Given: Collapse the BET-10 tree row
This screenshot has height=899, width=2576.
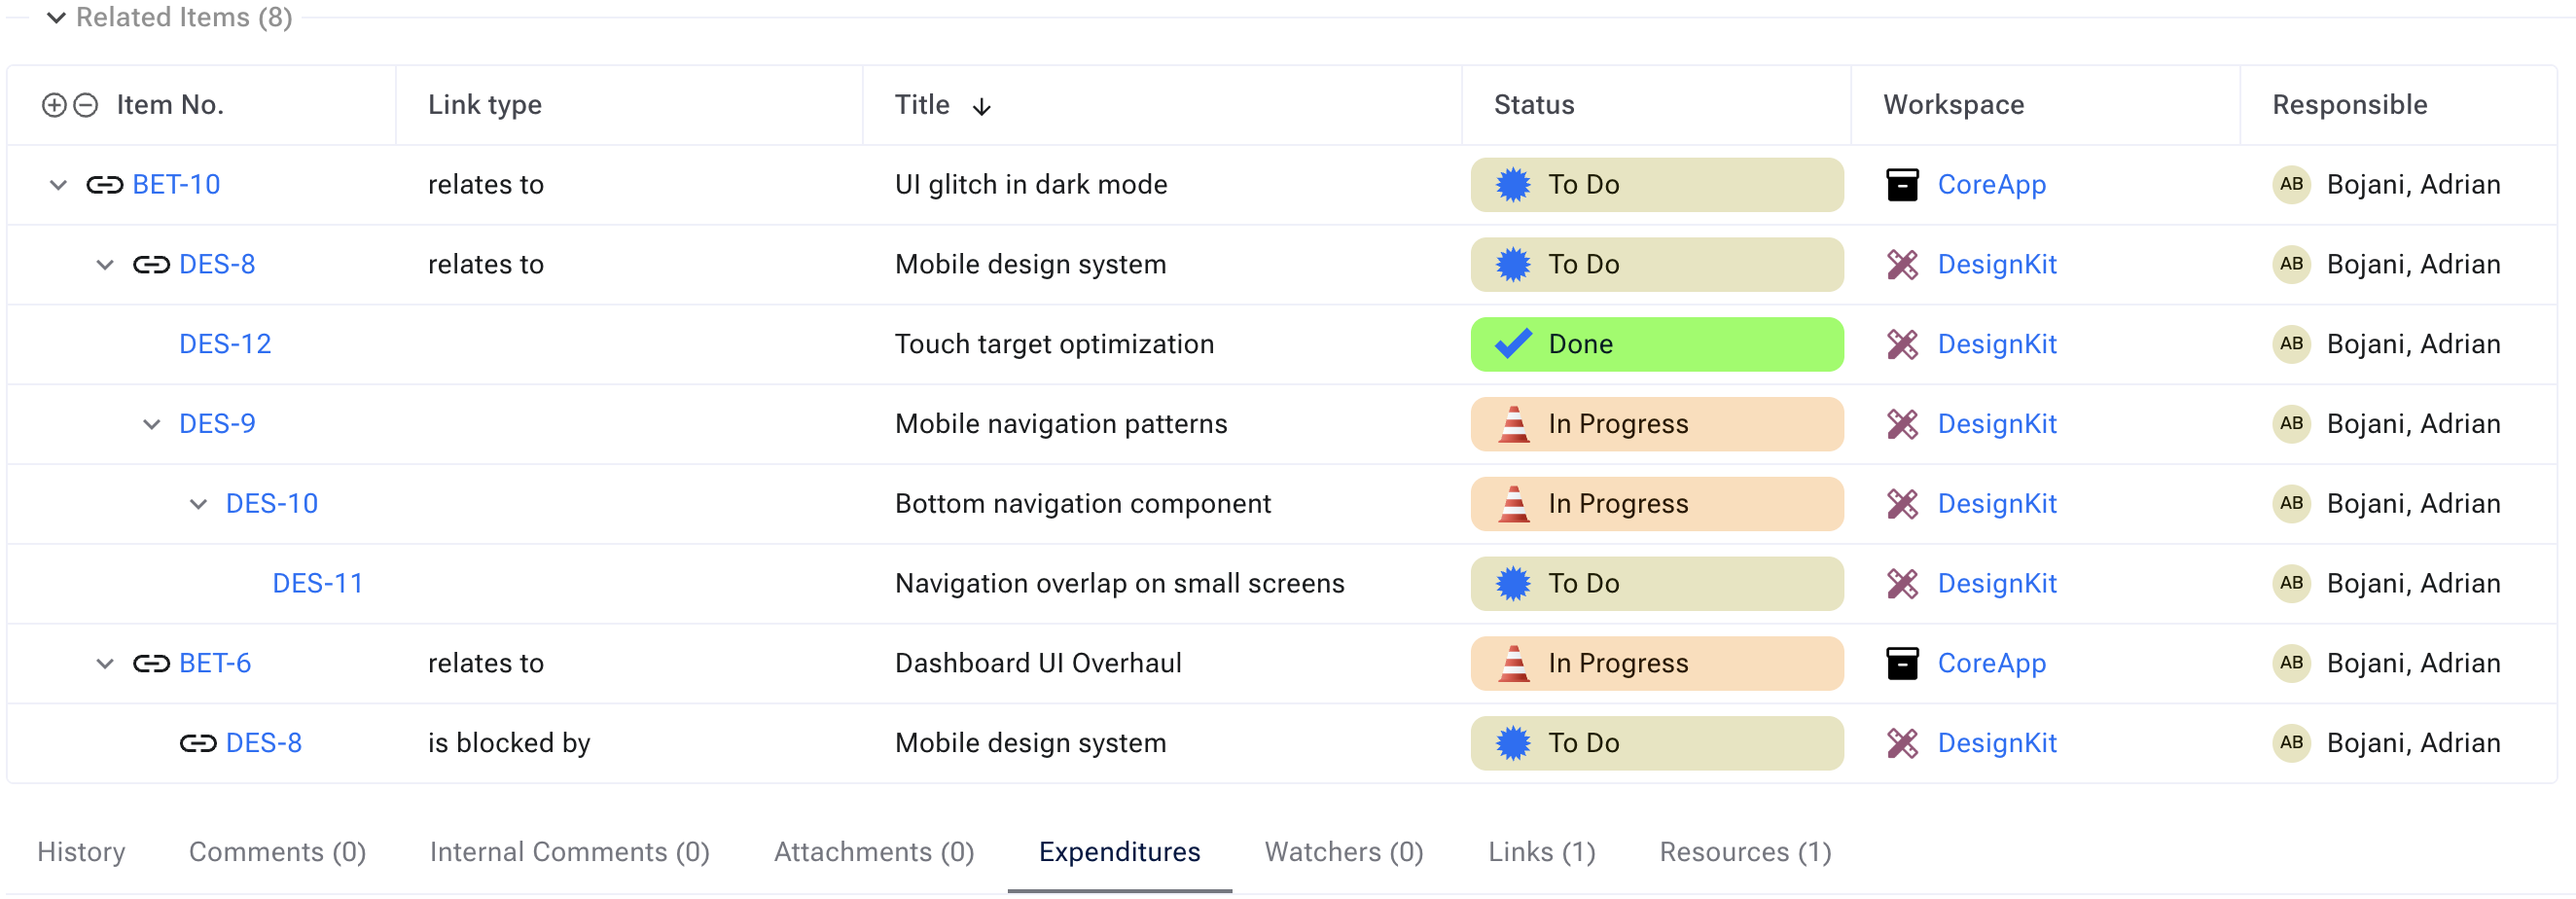Looking at the screenshot, I should coord(58,185).
